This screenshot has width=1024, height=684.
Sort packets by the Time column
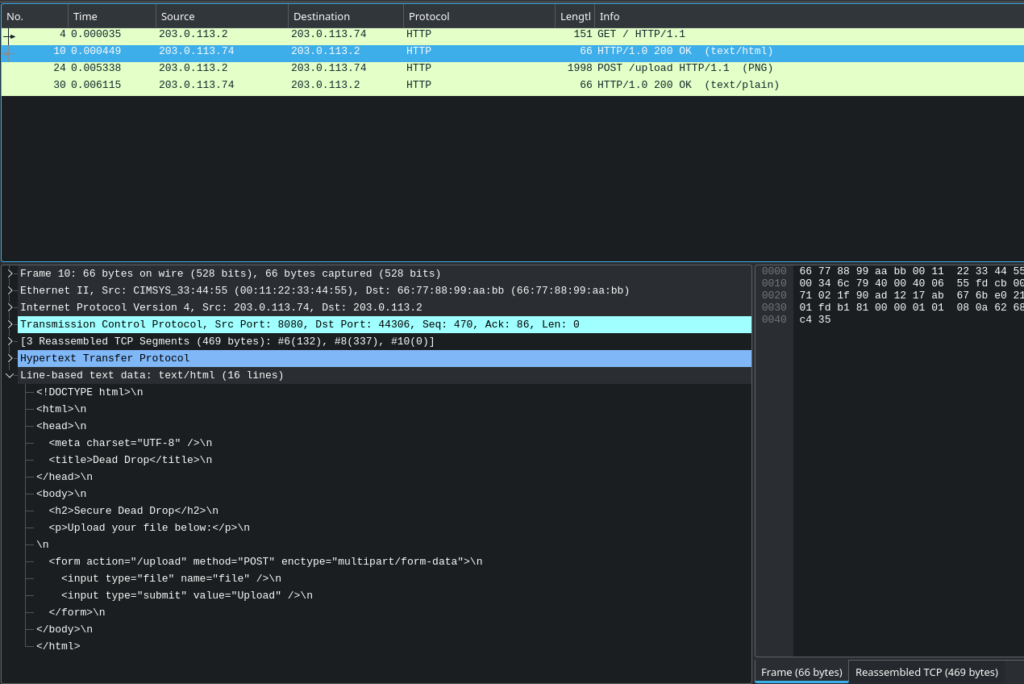coord(112,16)
